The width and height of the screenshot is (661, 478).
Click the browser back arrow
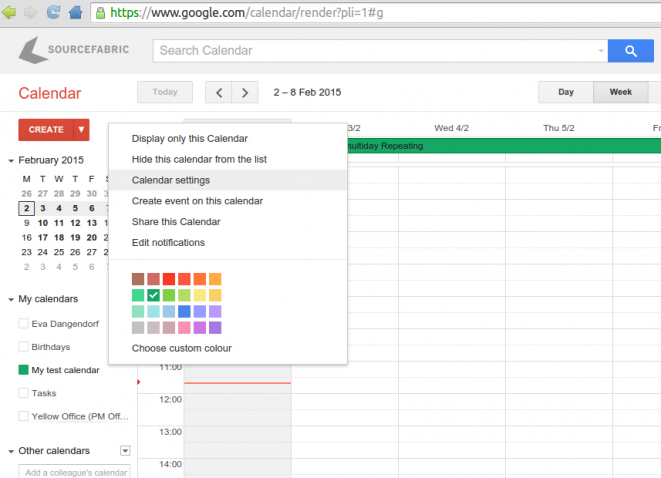[x=9, y=12]
